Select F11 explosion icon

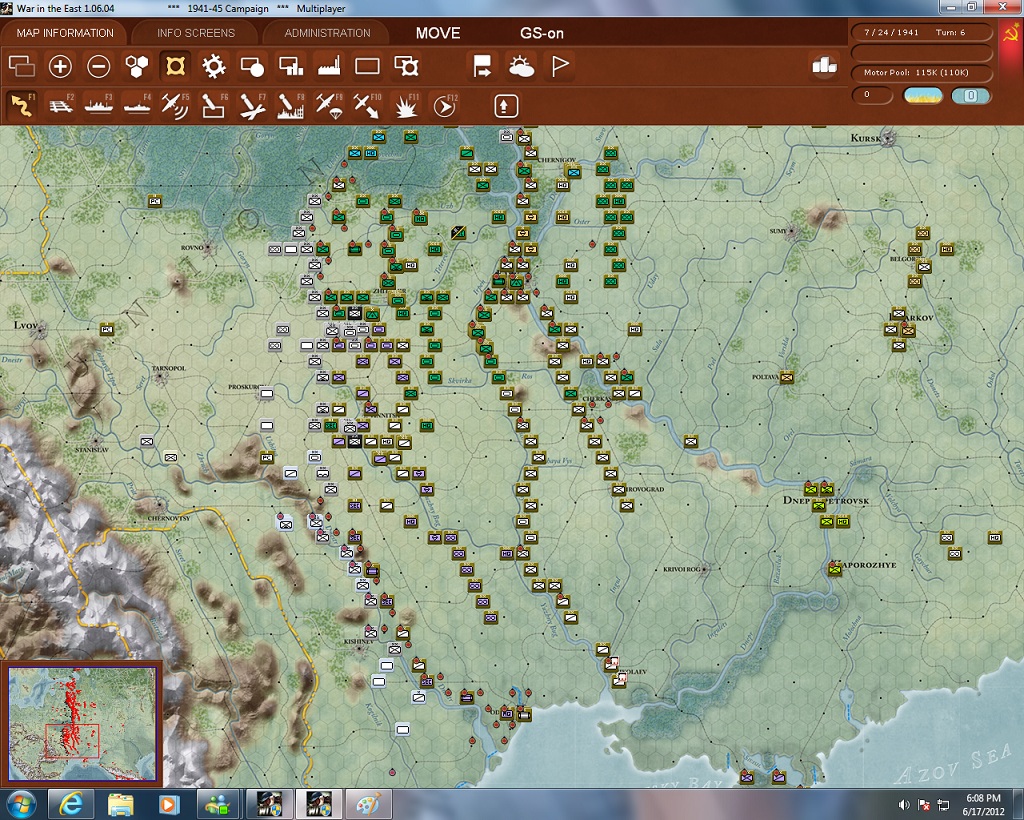point(406,106)
